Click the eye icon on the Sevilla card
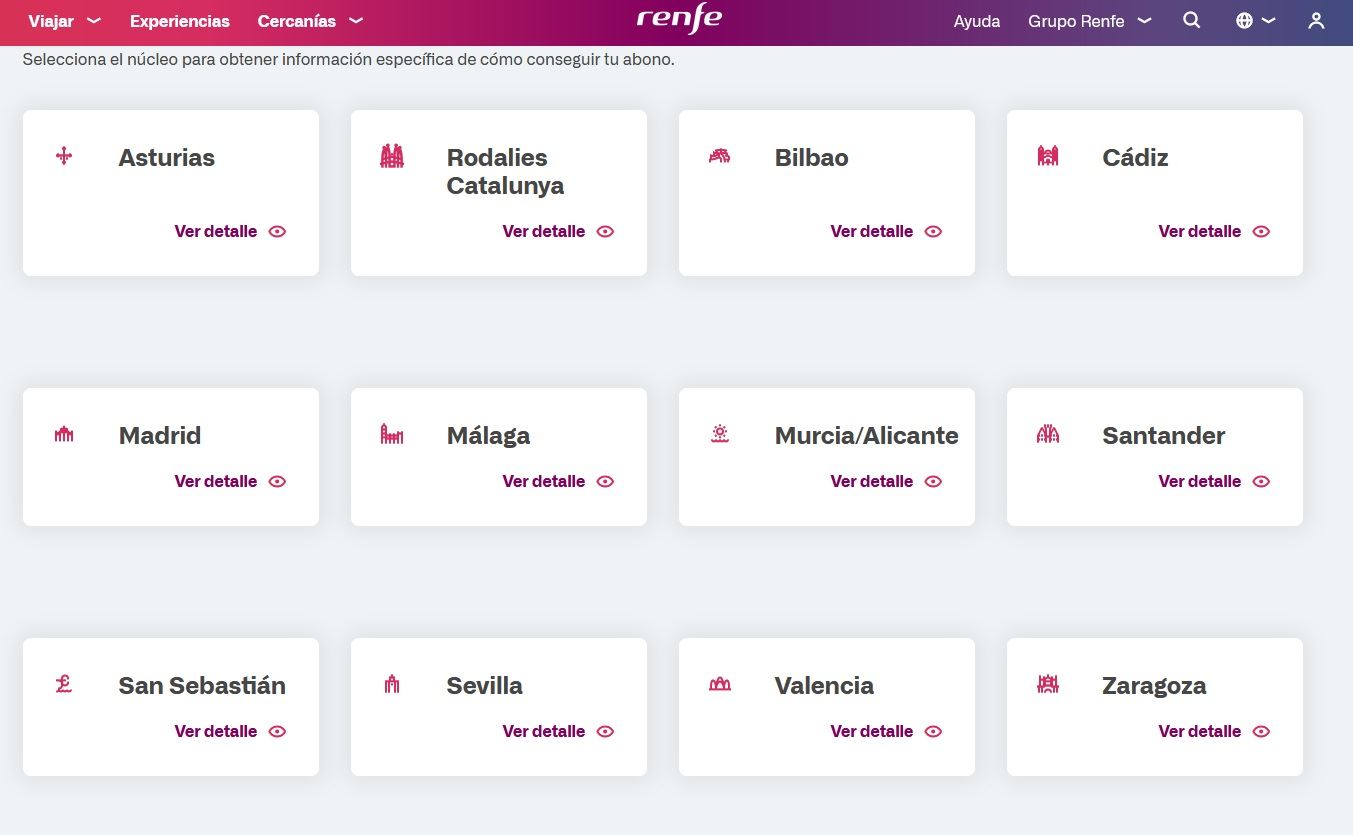This screenshot has height=835, width=1353. point(605,731)
